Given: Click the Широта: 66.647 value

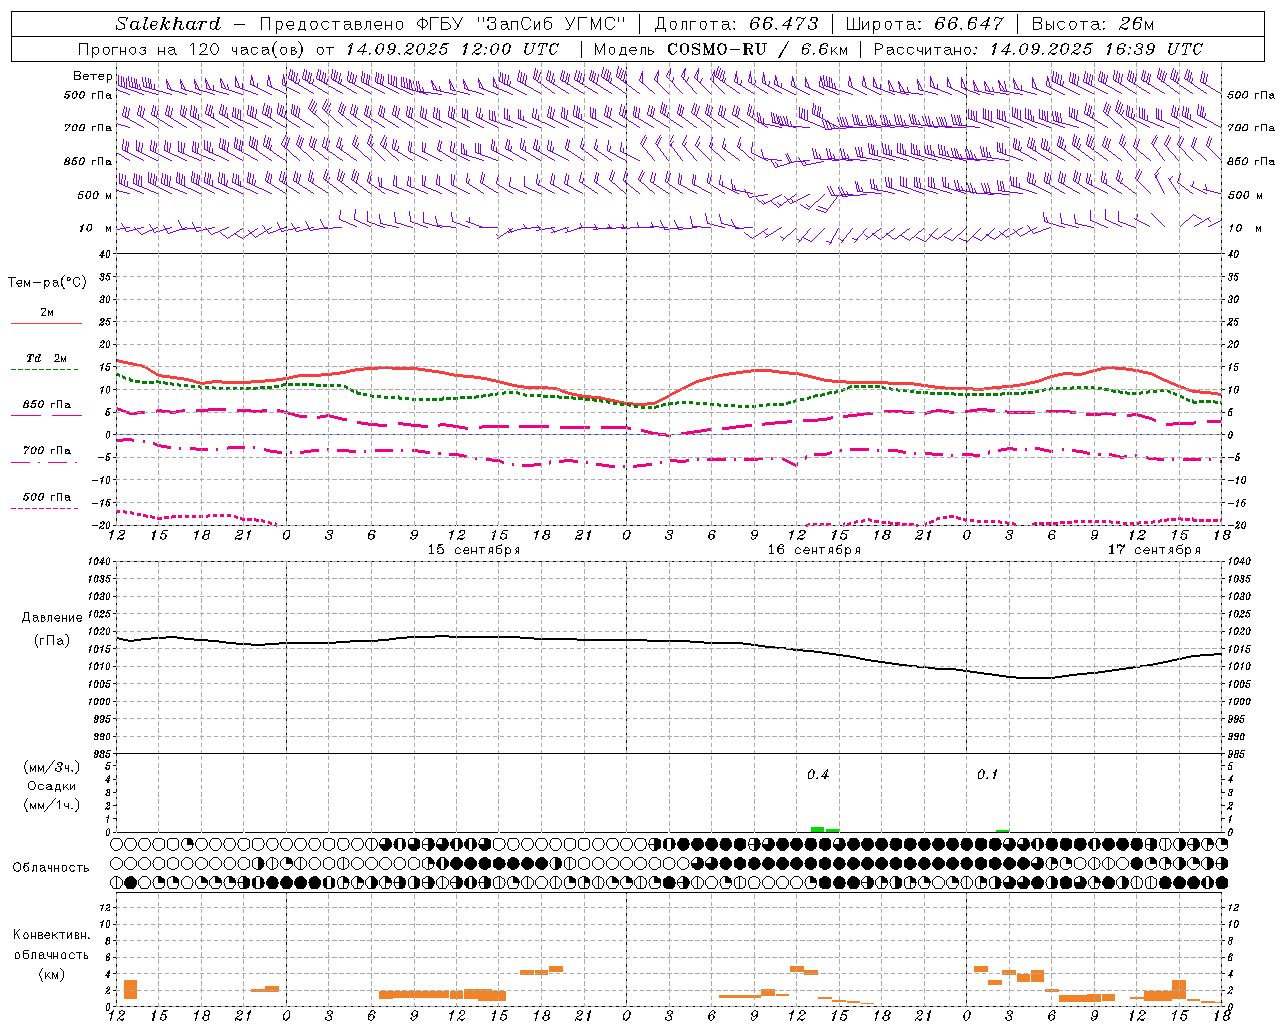Looking at the screenshot, I should 924,24.
